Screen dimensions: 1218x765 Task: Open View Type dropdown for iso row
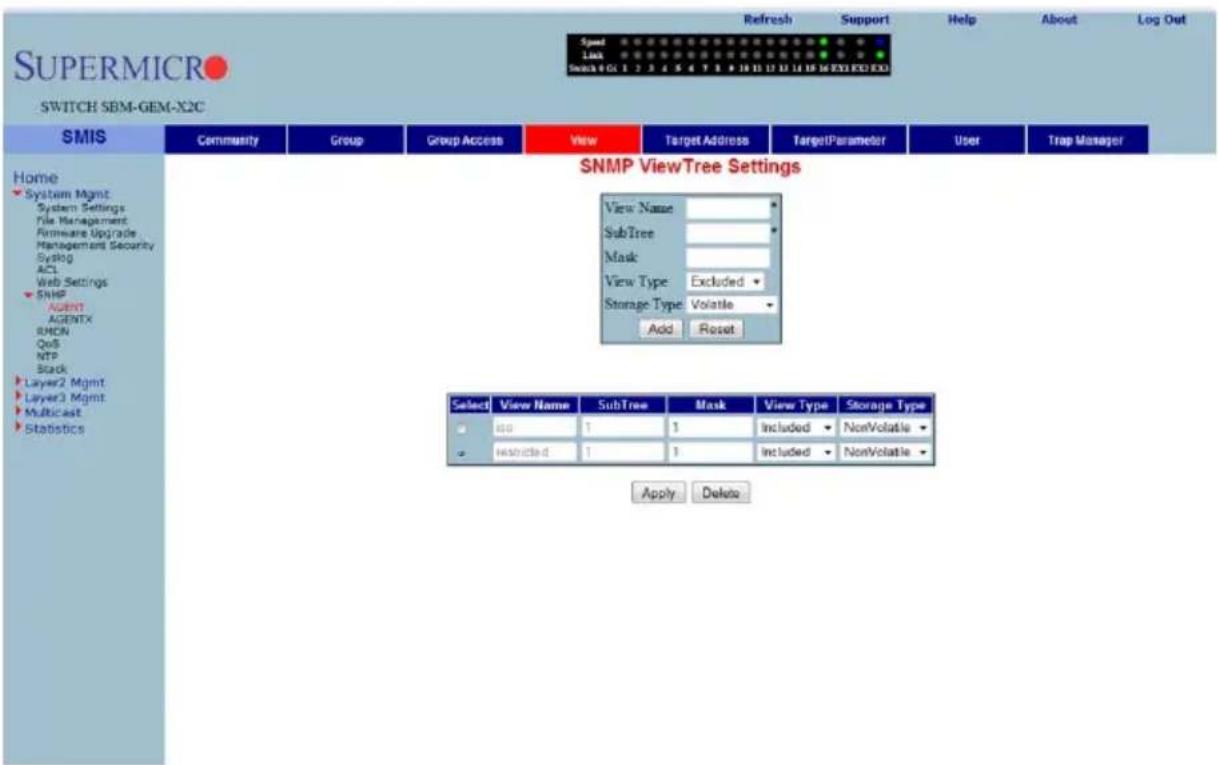click(x=796, y=427)
